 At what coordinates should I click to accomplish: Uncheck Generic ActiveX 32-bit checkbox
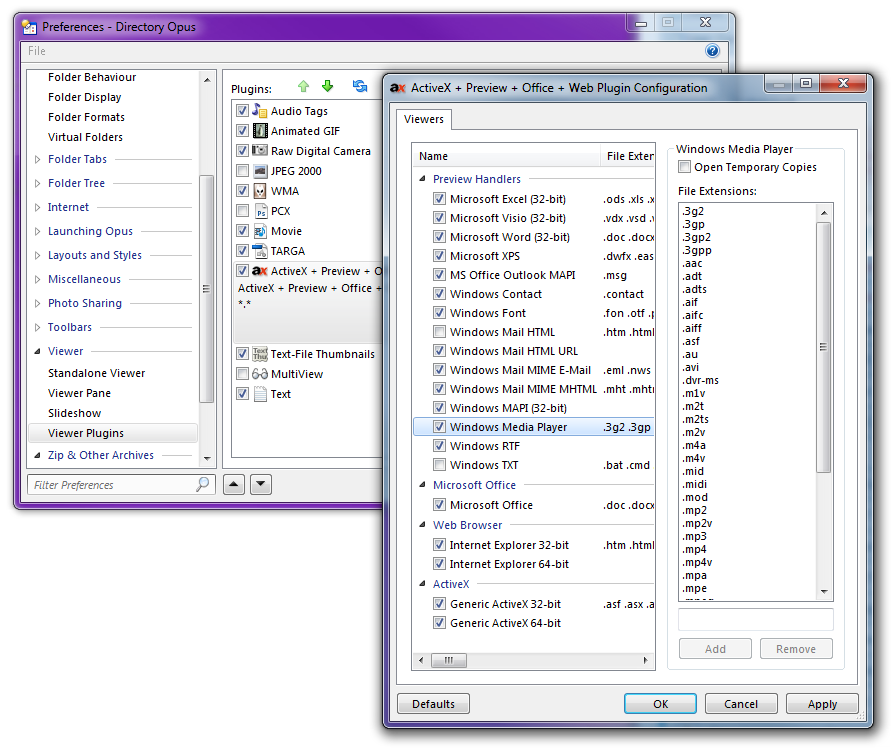click(x=439, y=603)
